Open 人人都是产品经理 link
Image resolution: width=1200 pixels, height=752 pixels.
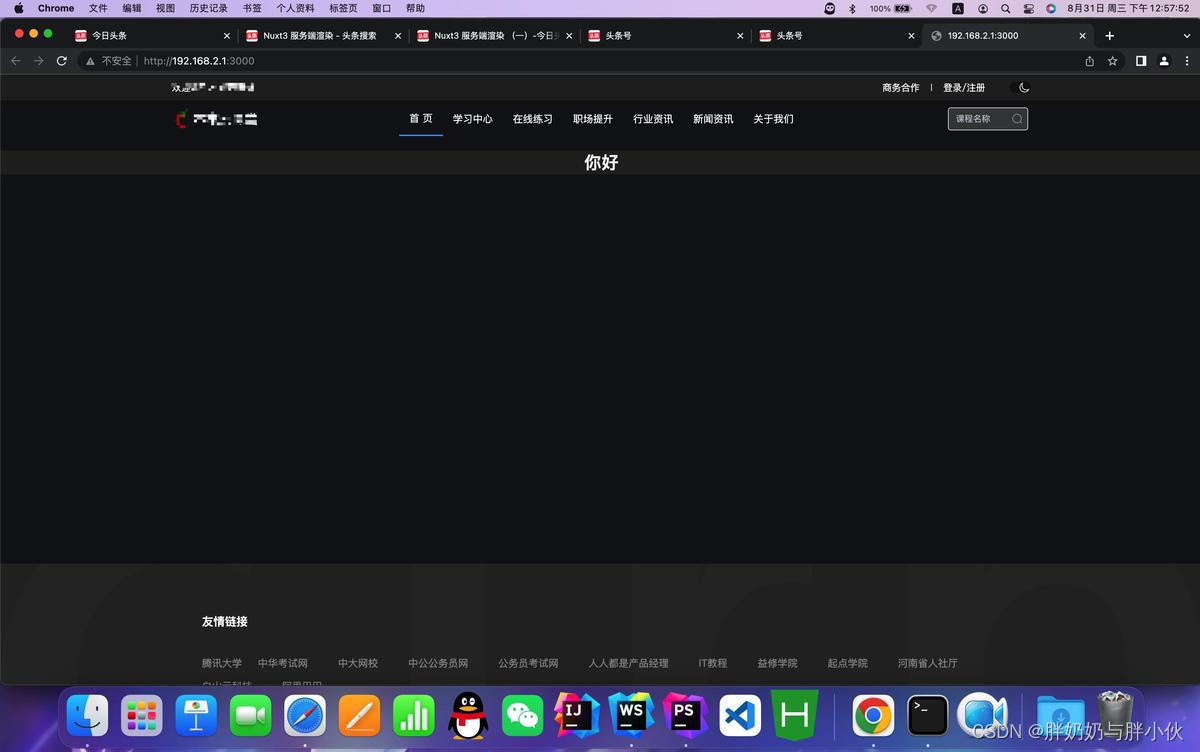click(628, 663)
